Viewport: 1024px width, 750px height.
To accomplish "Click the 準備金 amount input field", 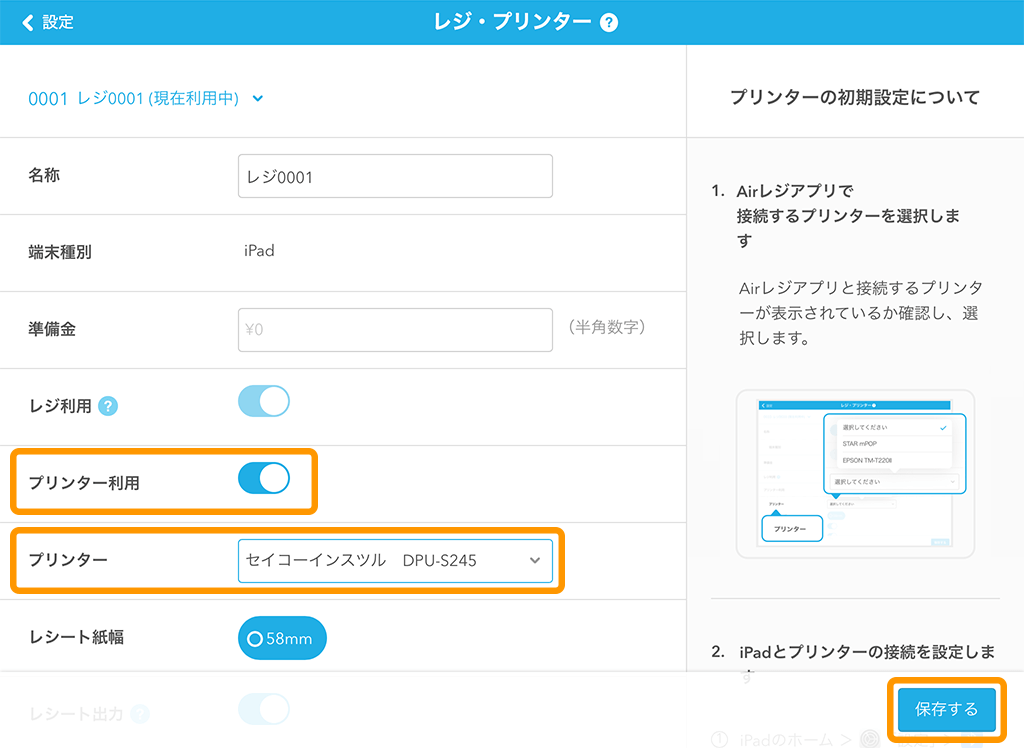I will [395, 330].
